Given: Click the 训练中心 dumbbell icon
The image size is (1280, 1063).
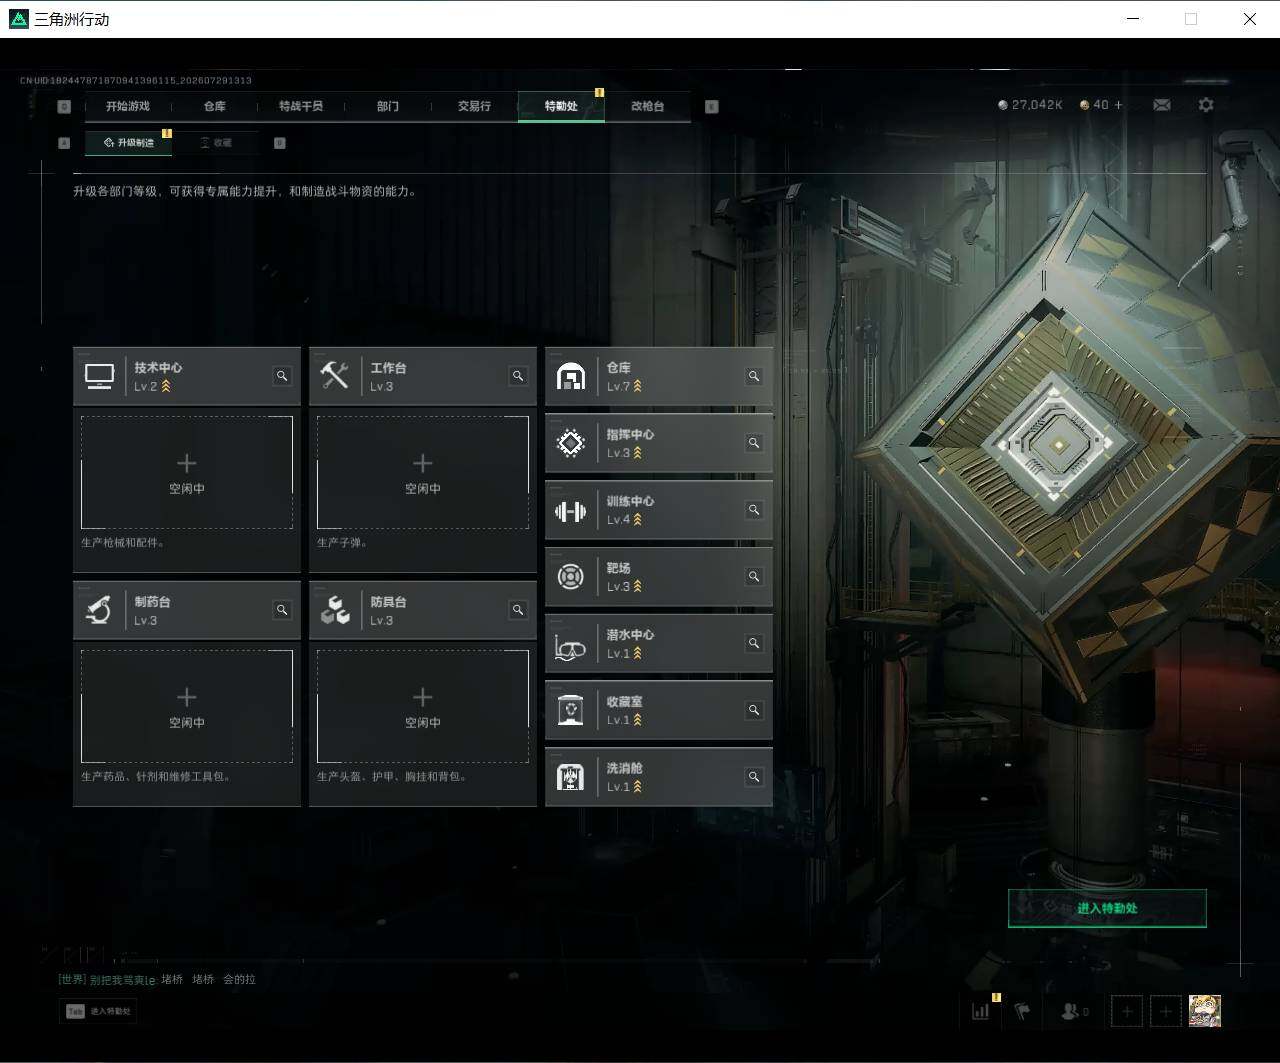Looking at the screenshot, I should point(571,511).
